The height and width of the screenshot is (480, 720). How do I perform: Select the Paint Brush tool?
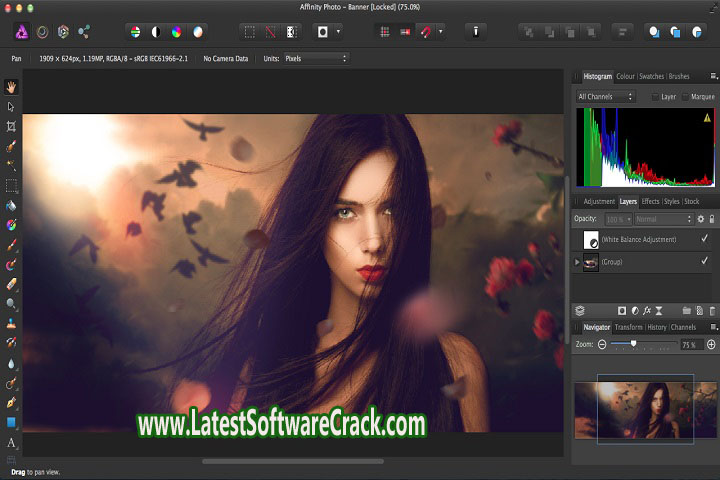[x=11, y=245]
